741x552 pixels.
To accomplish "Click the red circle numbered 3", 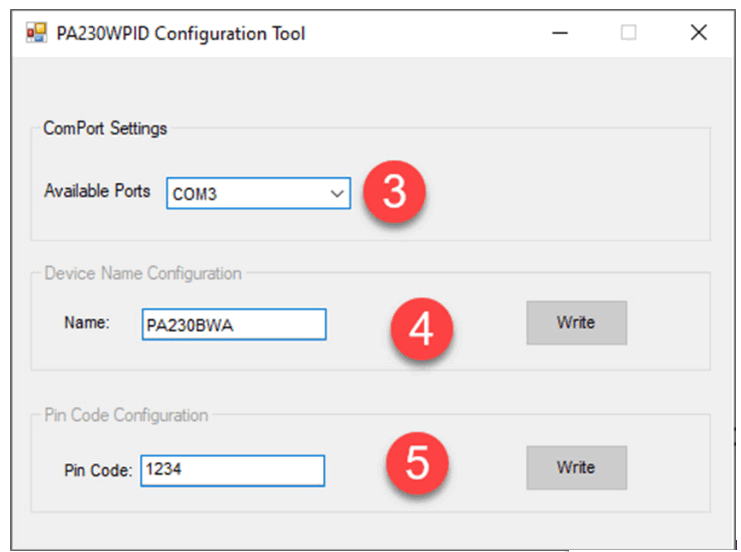I will pyautogui.click(x=394, y=192).
